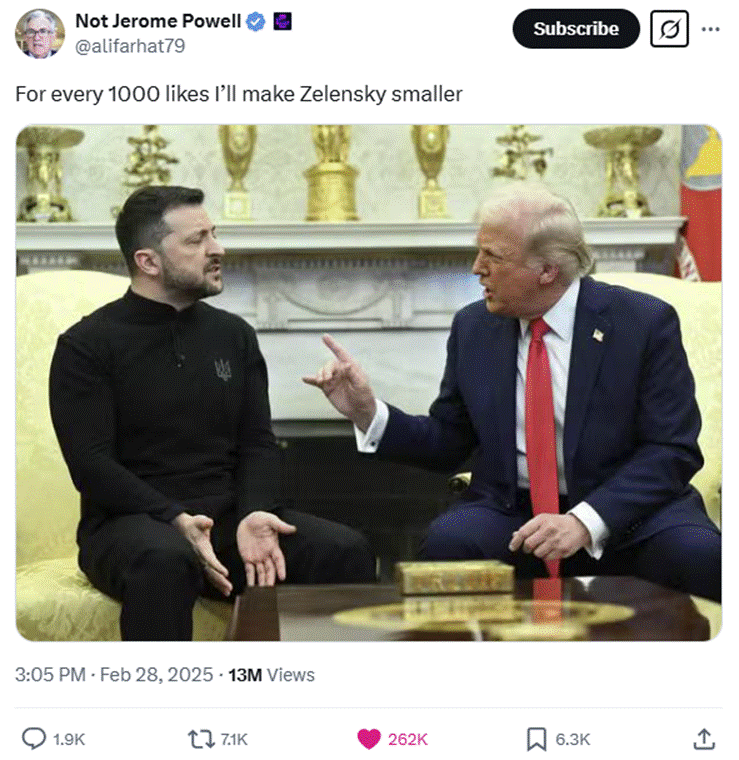Subscribe to this account
The height and width of the screenshot is (760, 739).
point(576,29)
